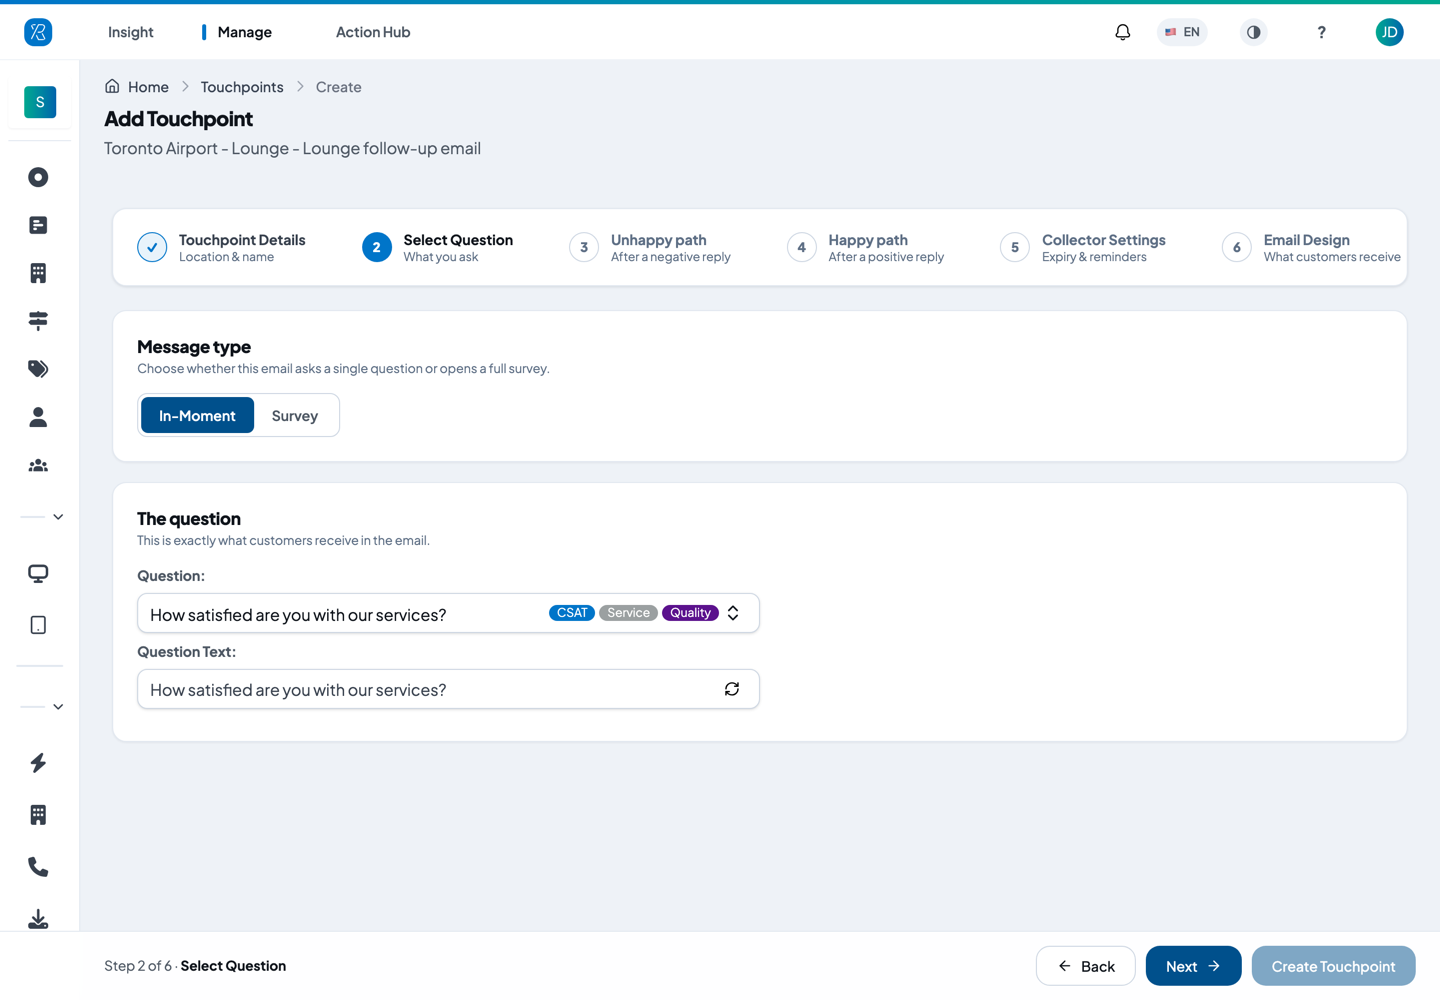
Task: Open the download sidebar icon
Action: pyautogui.click(x=38, y=919)
